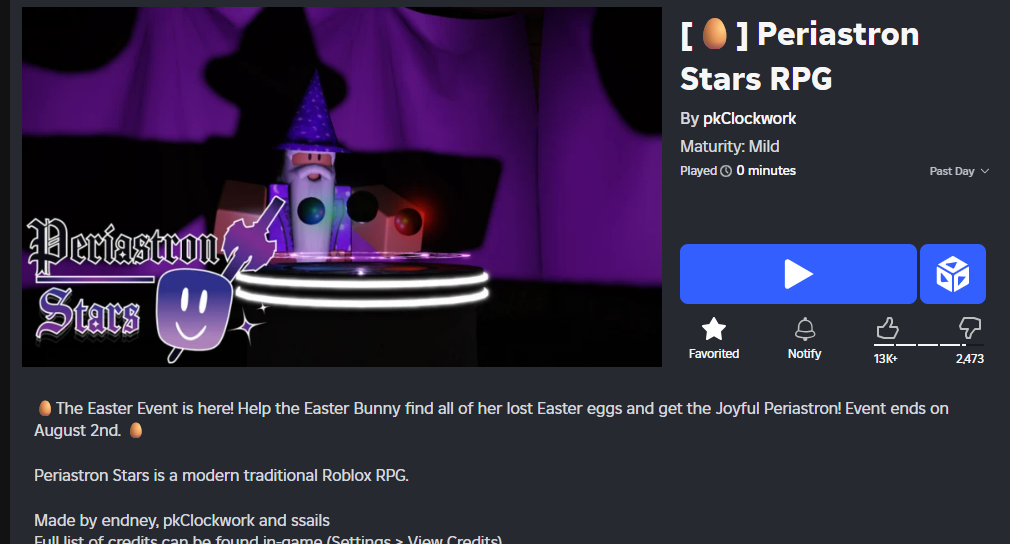The height and width of the screenshot is (544, 1010).
Task: Click the 2,473 dislikes count
Action: [969, 359]
